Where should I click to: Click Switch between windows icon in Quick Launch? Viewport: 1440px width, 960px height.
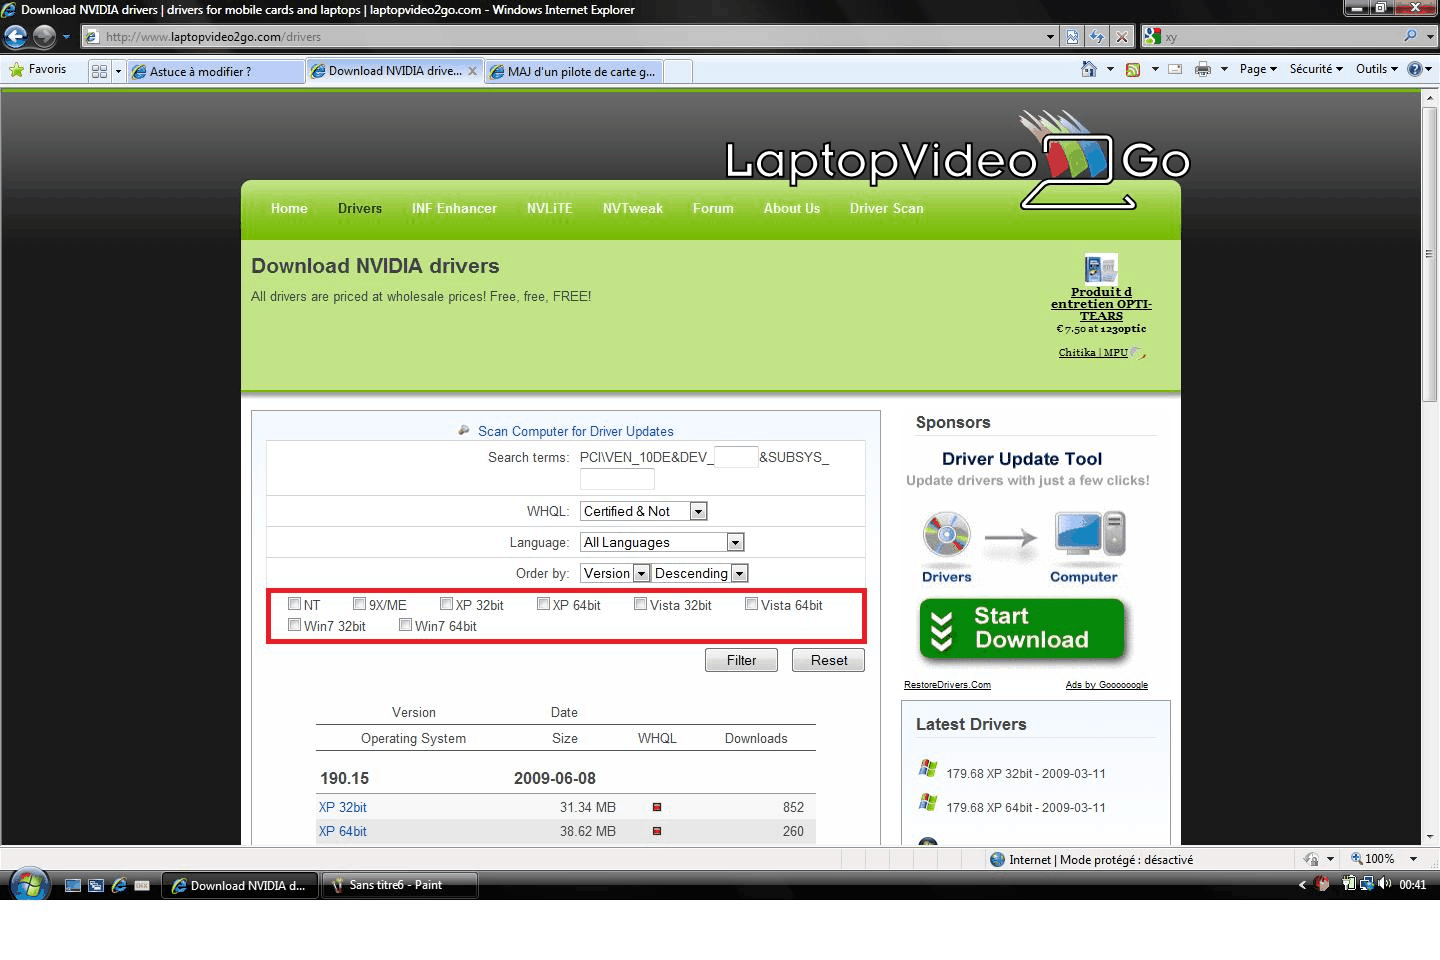tap(96, 885)
